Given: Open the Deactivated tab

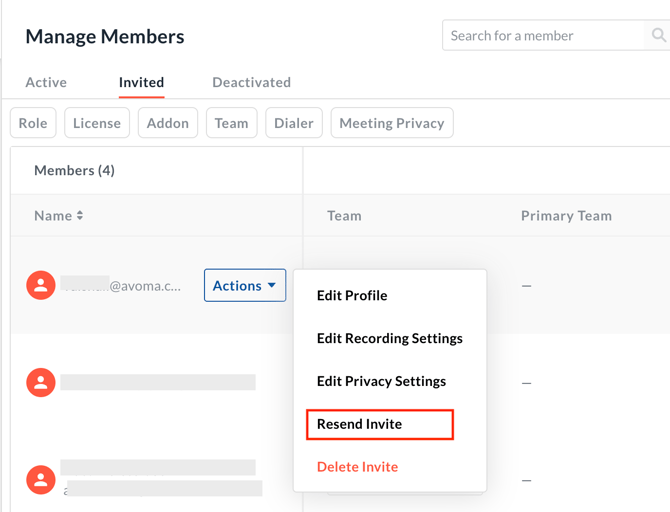Looking at the screenshot, I should (x=252, y=82).
